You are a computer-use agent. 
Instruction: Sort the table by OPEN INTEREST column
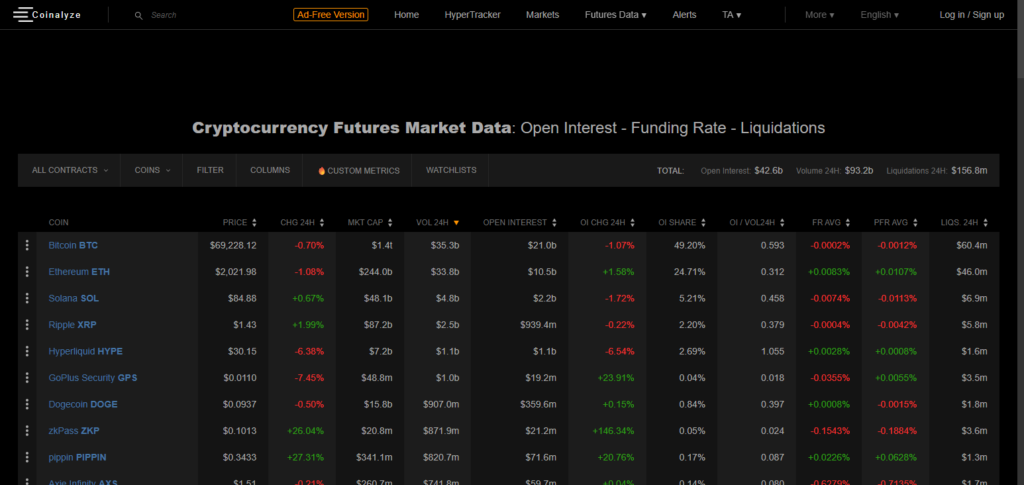pyautogui.click(x=520, y=222)
